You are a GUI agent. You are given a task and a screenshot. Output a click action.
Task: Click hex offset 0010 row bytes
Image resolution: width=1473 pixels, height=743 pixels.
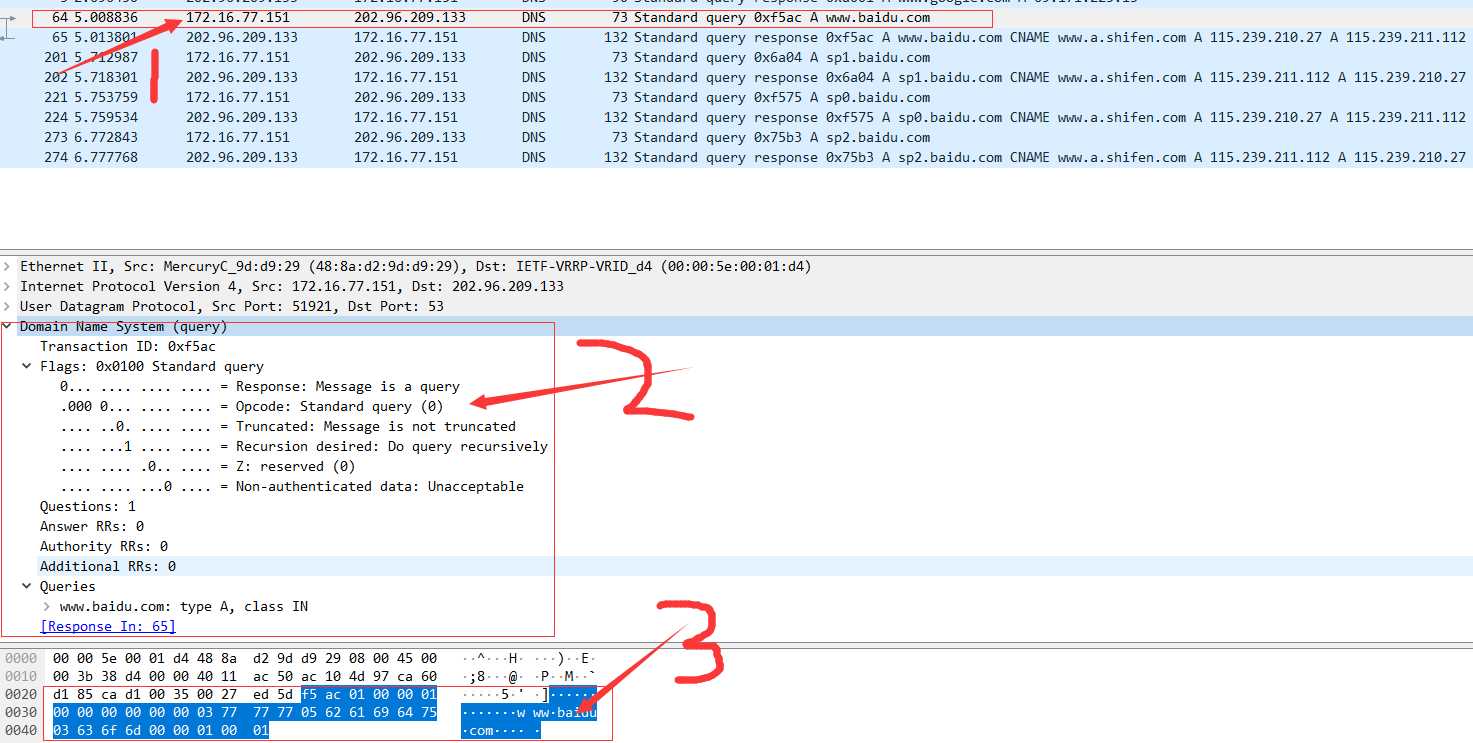click(x=245, y=676)
